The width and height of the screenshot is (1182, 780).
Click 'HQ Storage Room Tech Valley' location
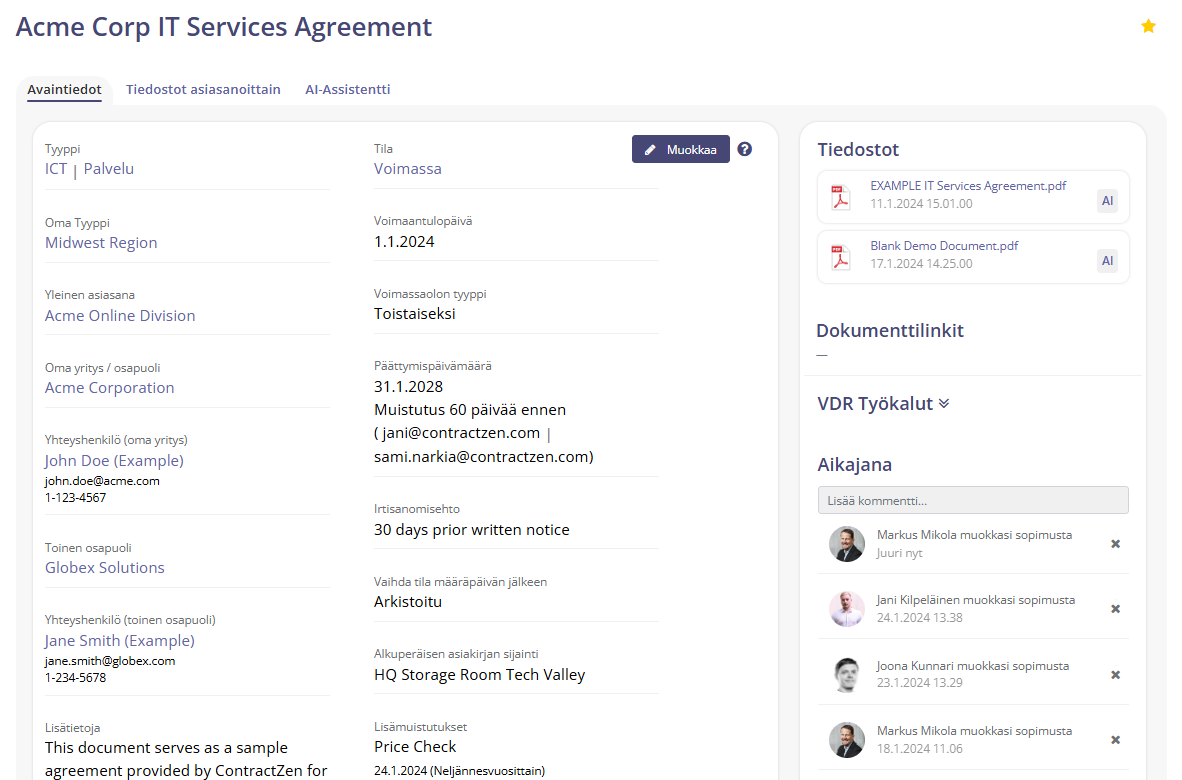tap(479, 674)
